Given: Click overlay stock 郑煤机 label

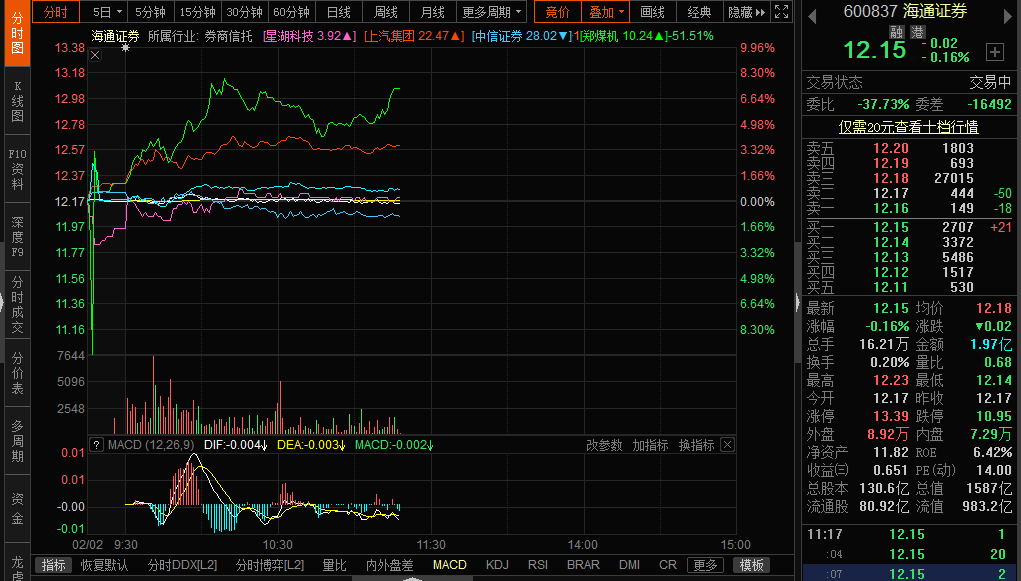Looking at the screenshot, I should [645, 36].
